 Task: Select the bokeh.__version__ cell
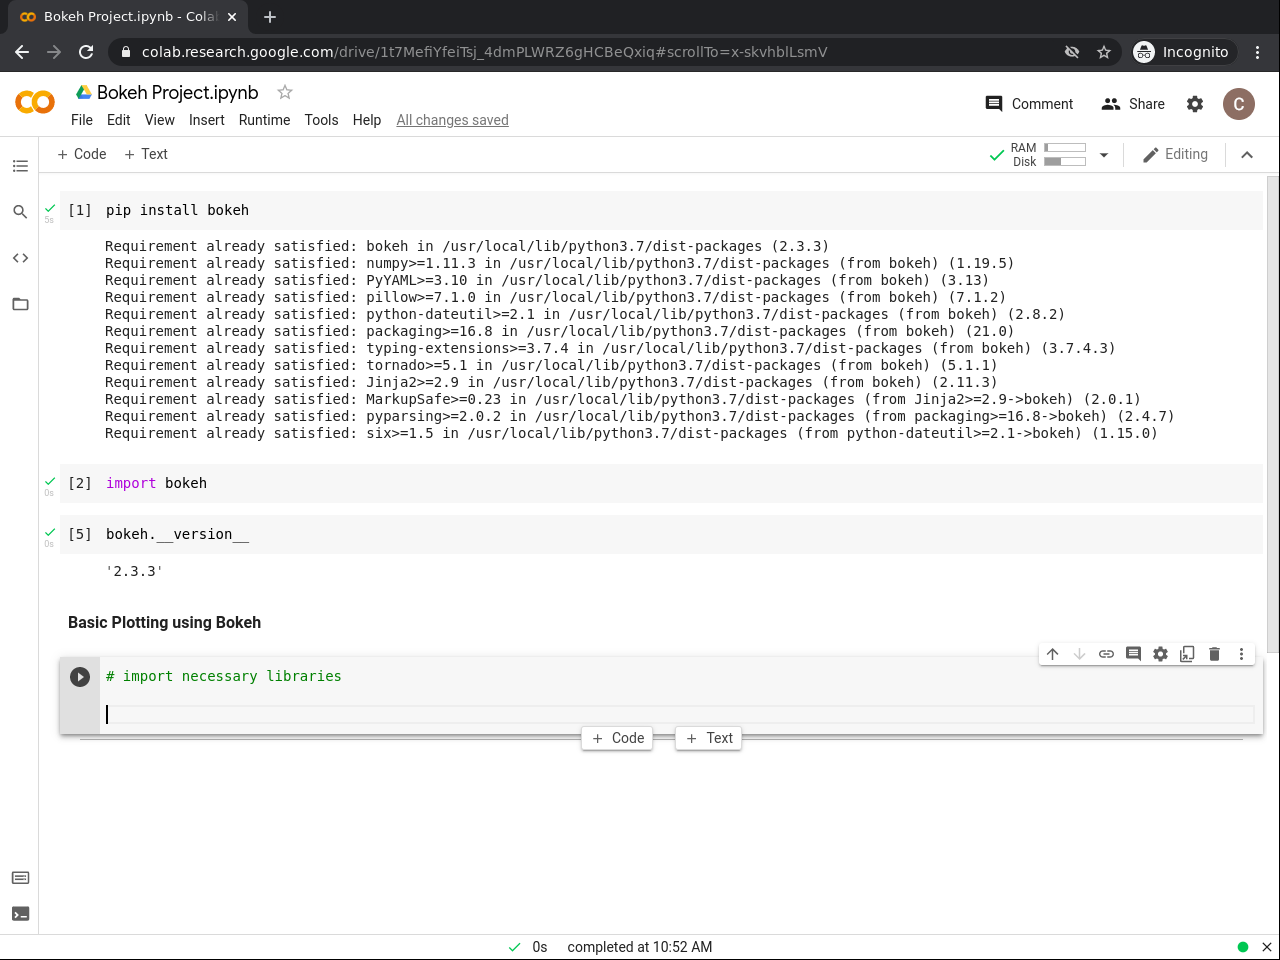[661, 534]
